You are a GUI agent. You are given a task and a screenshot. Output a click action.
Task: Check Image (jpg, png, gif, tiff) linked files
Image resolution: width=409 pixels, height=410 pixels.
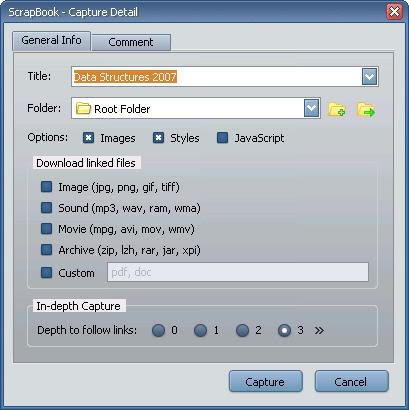46,187
